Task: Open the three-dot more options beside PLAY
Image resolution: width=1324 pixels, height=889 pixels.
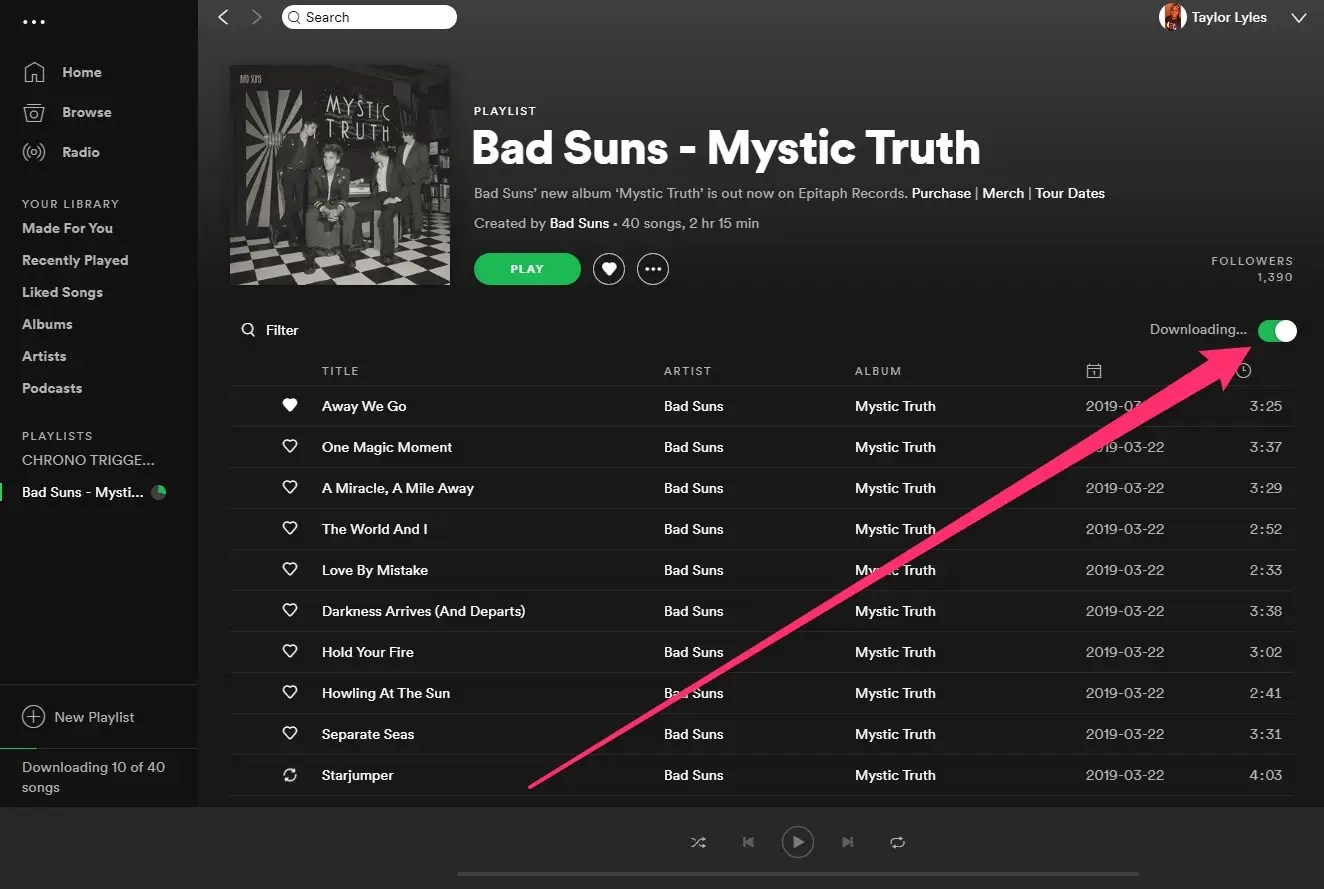Action: pos(653,269)
